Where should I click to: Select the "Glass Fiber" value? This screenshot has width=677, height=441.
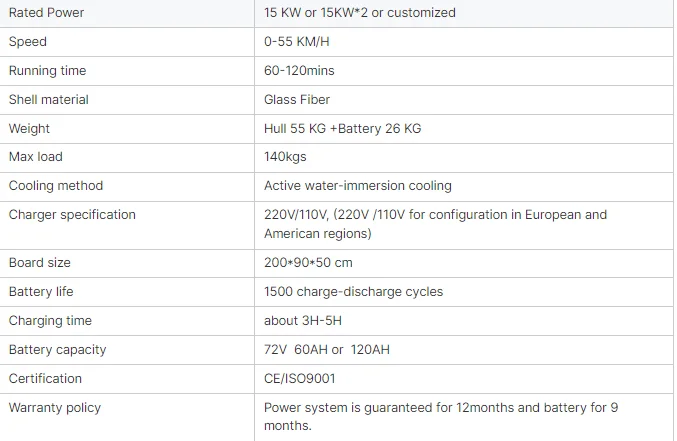pyautogui.click(x=297, y=100)
